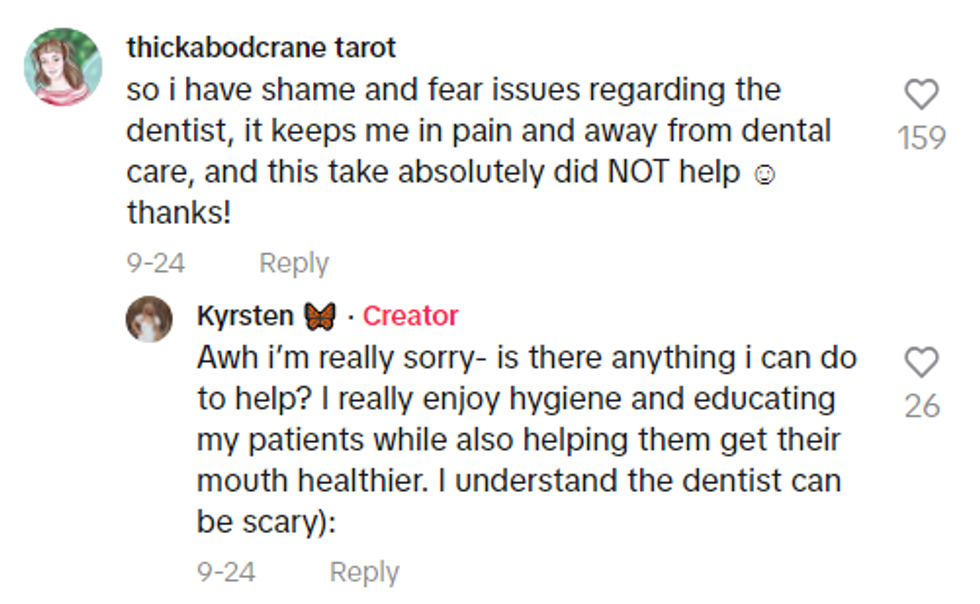Screen dimensions: 980x604
Task: Click the 9-24 date under Kyrsten's reply
Action: pyautogui.click(x=226, y=572)
